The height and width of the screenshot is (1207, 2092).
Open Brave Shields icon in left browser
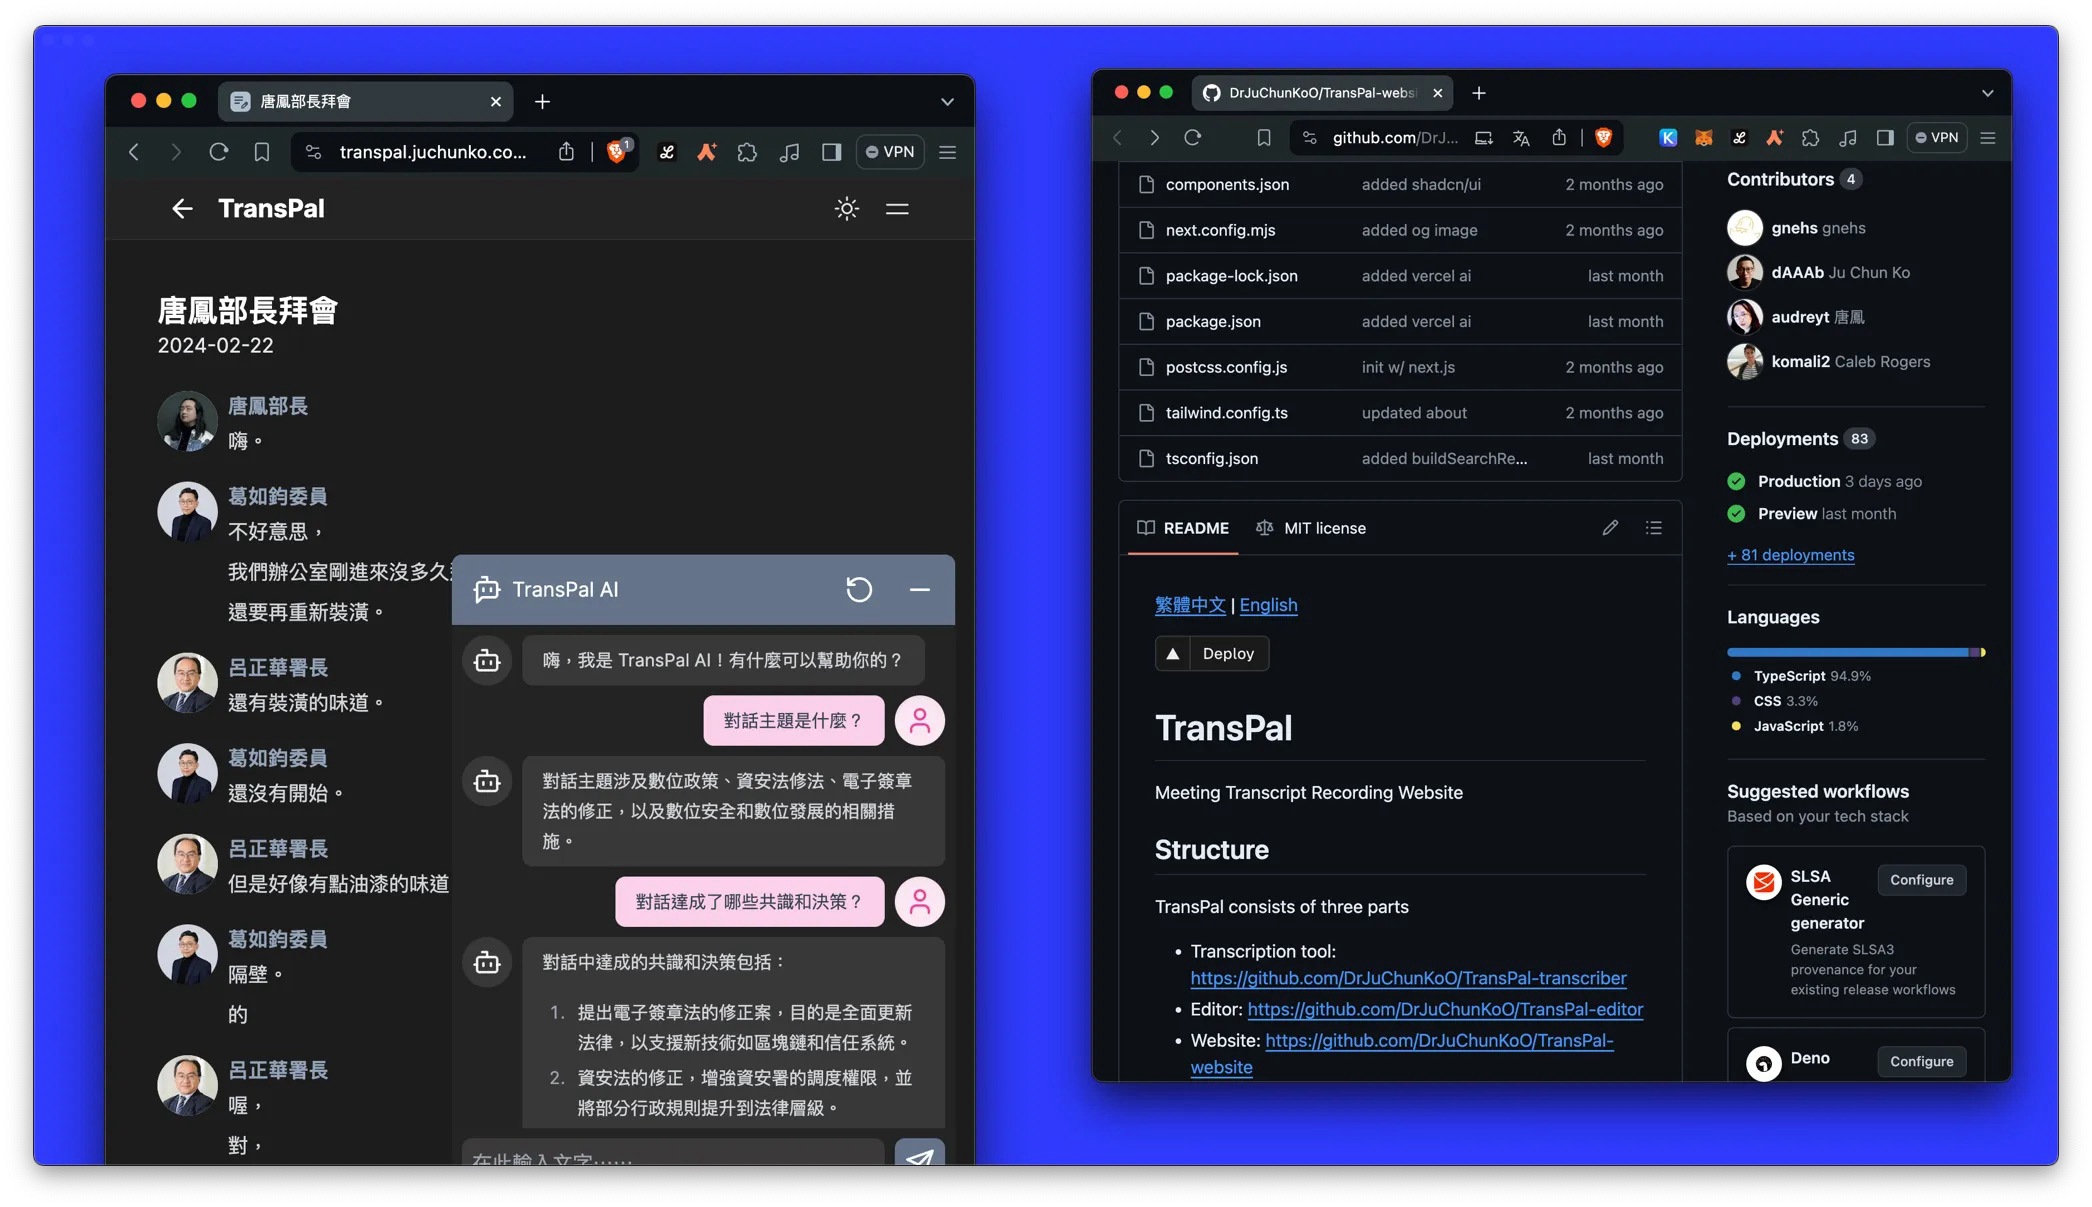618,151
